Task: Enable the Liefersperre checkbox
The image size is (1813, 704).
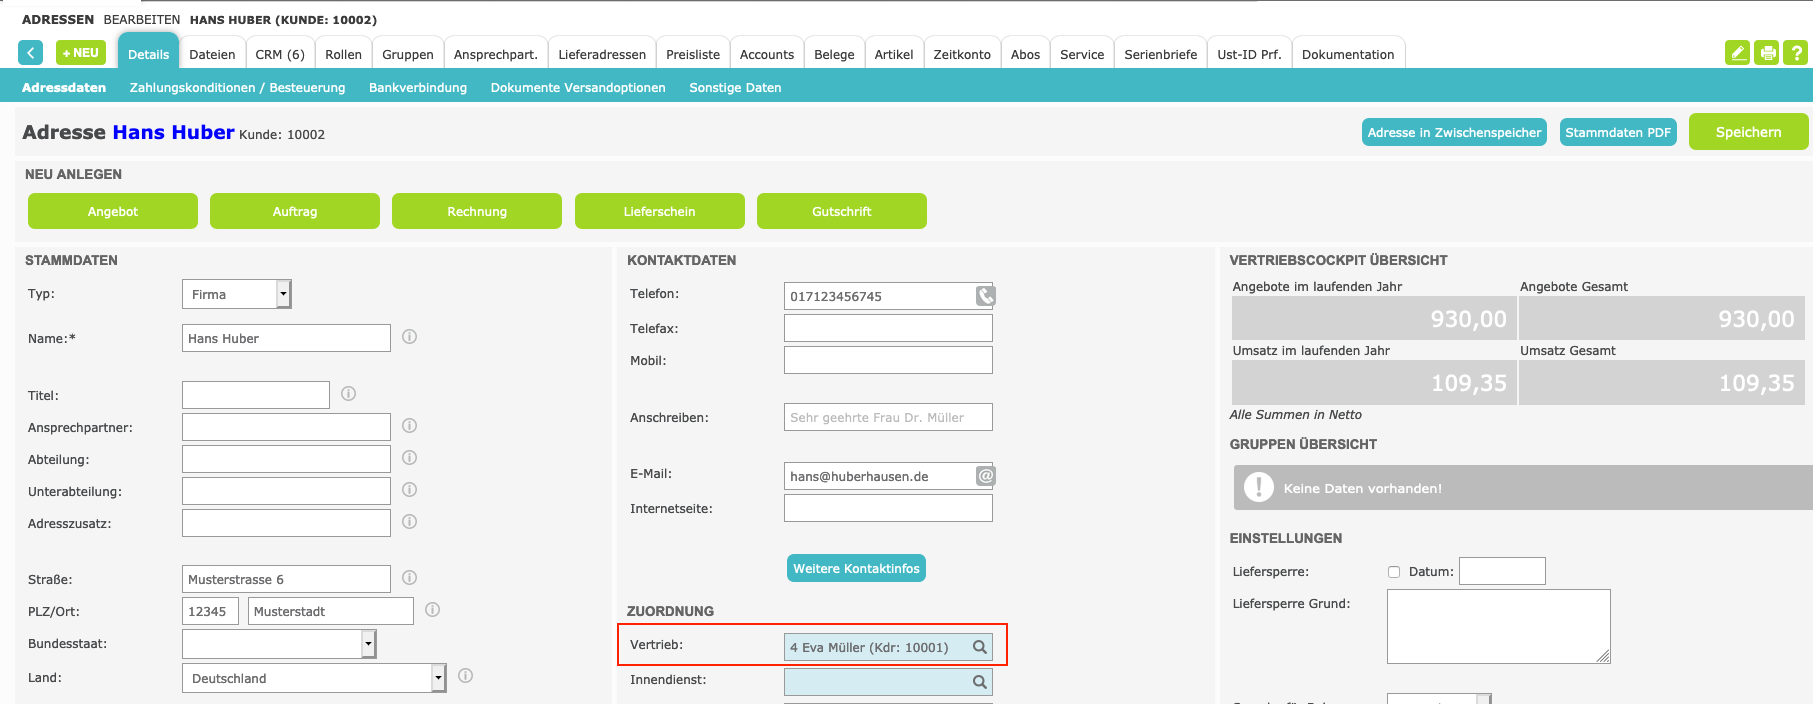Action: (1394, 572)
